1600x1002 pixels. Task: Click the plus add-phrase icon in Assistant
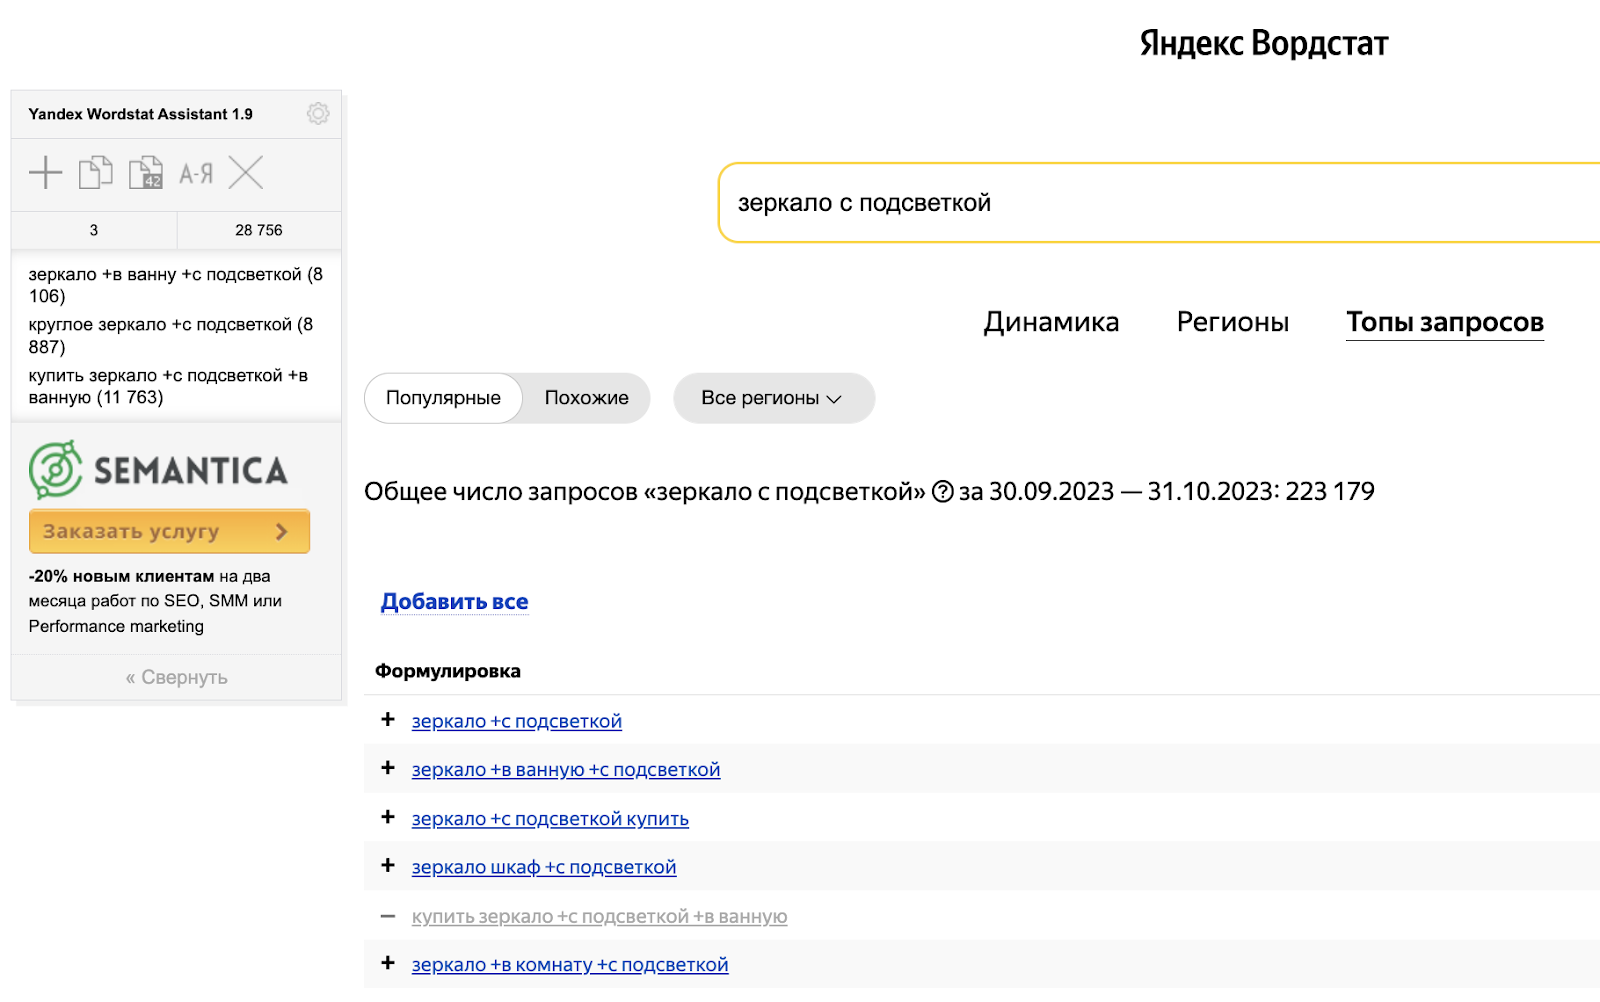(46, 173)
